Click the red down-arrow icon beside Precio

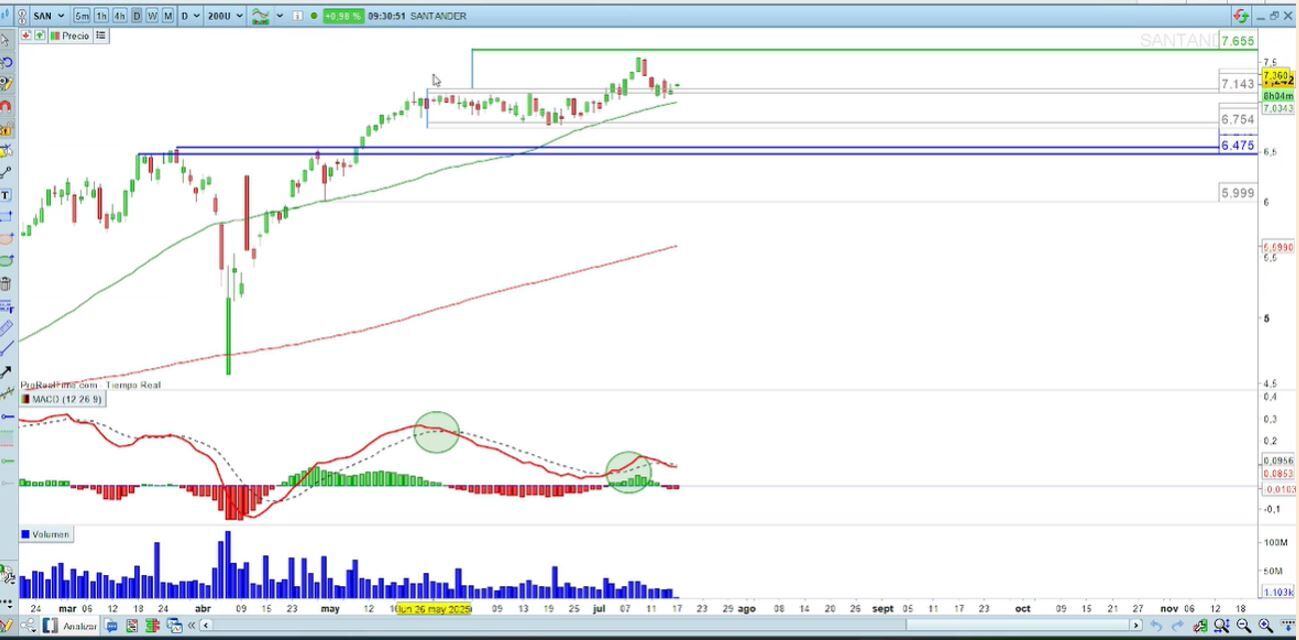(25, 36)
